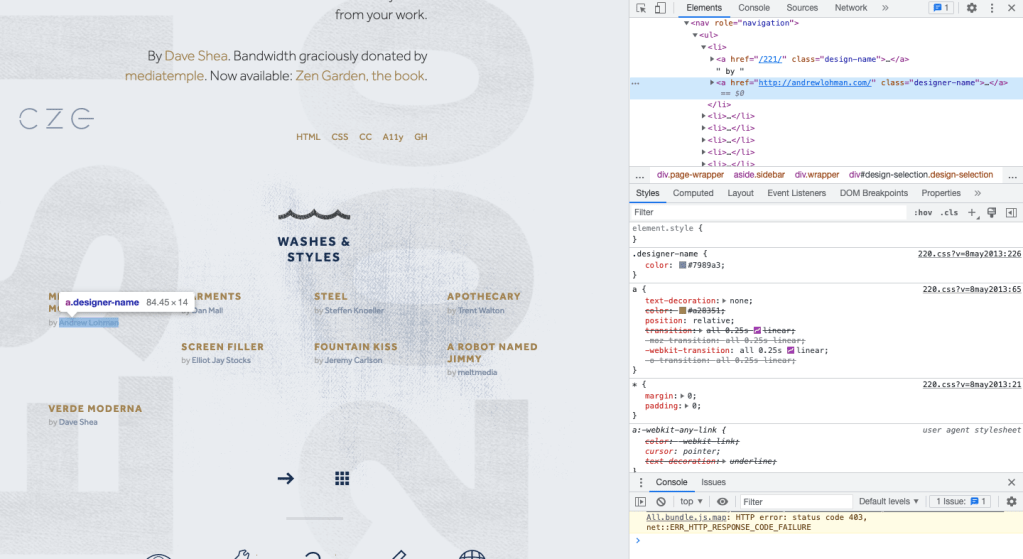Toggle the computed styles sidebar pane
Viewport: 1023px width, 559px height.
coord(1011,212)
